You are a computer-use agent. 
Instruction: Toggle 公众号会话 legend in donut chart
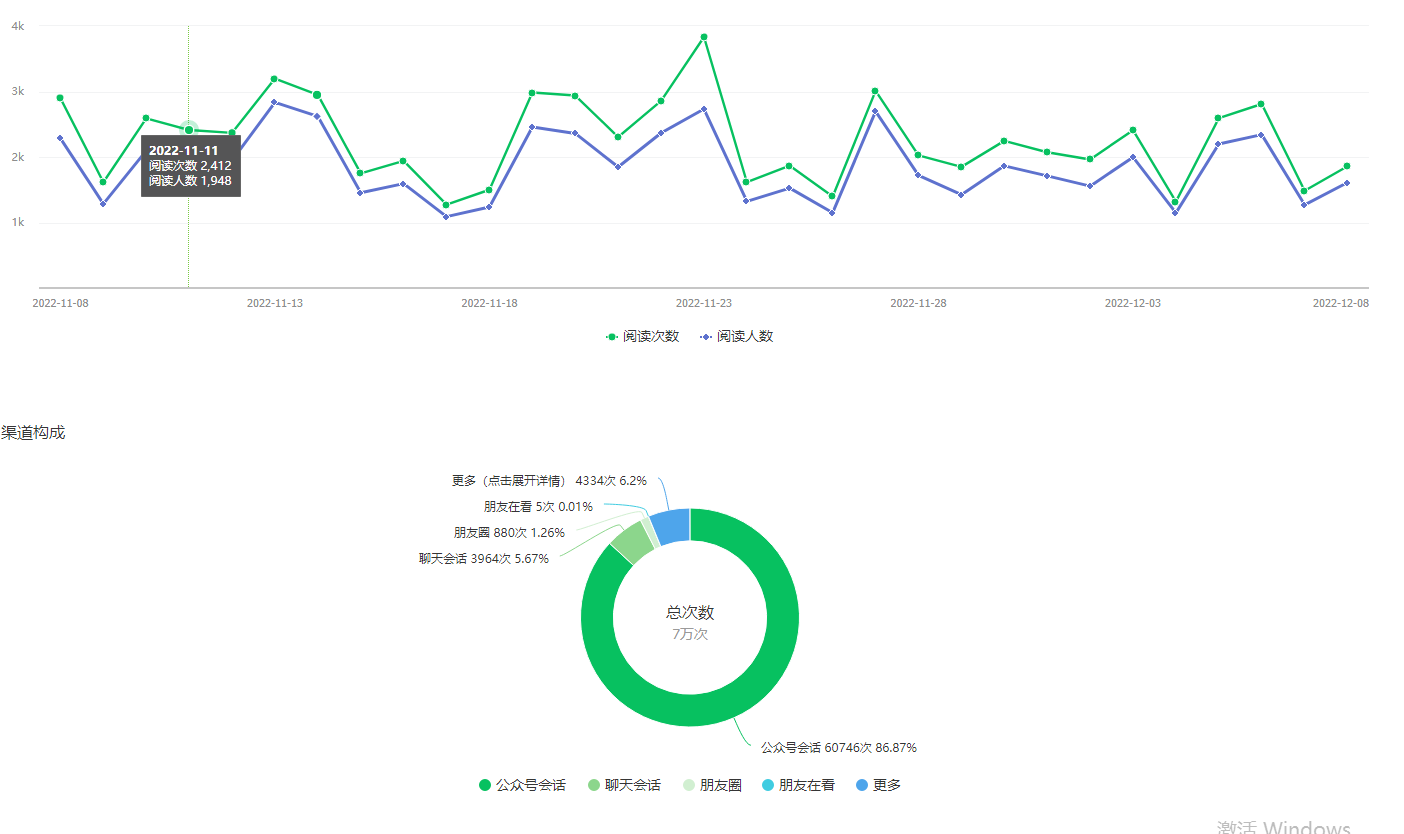click(x=522, y=785)
